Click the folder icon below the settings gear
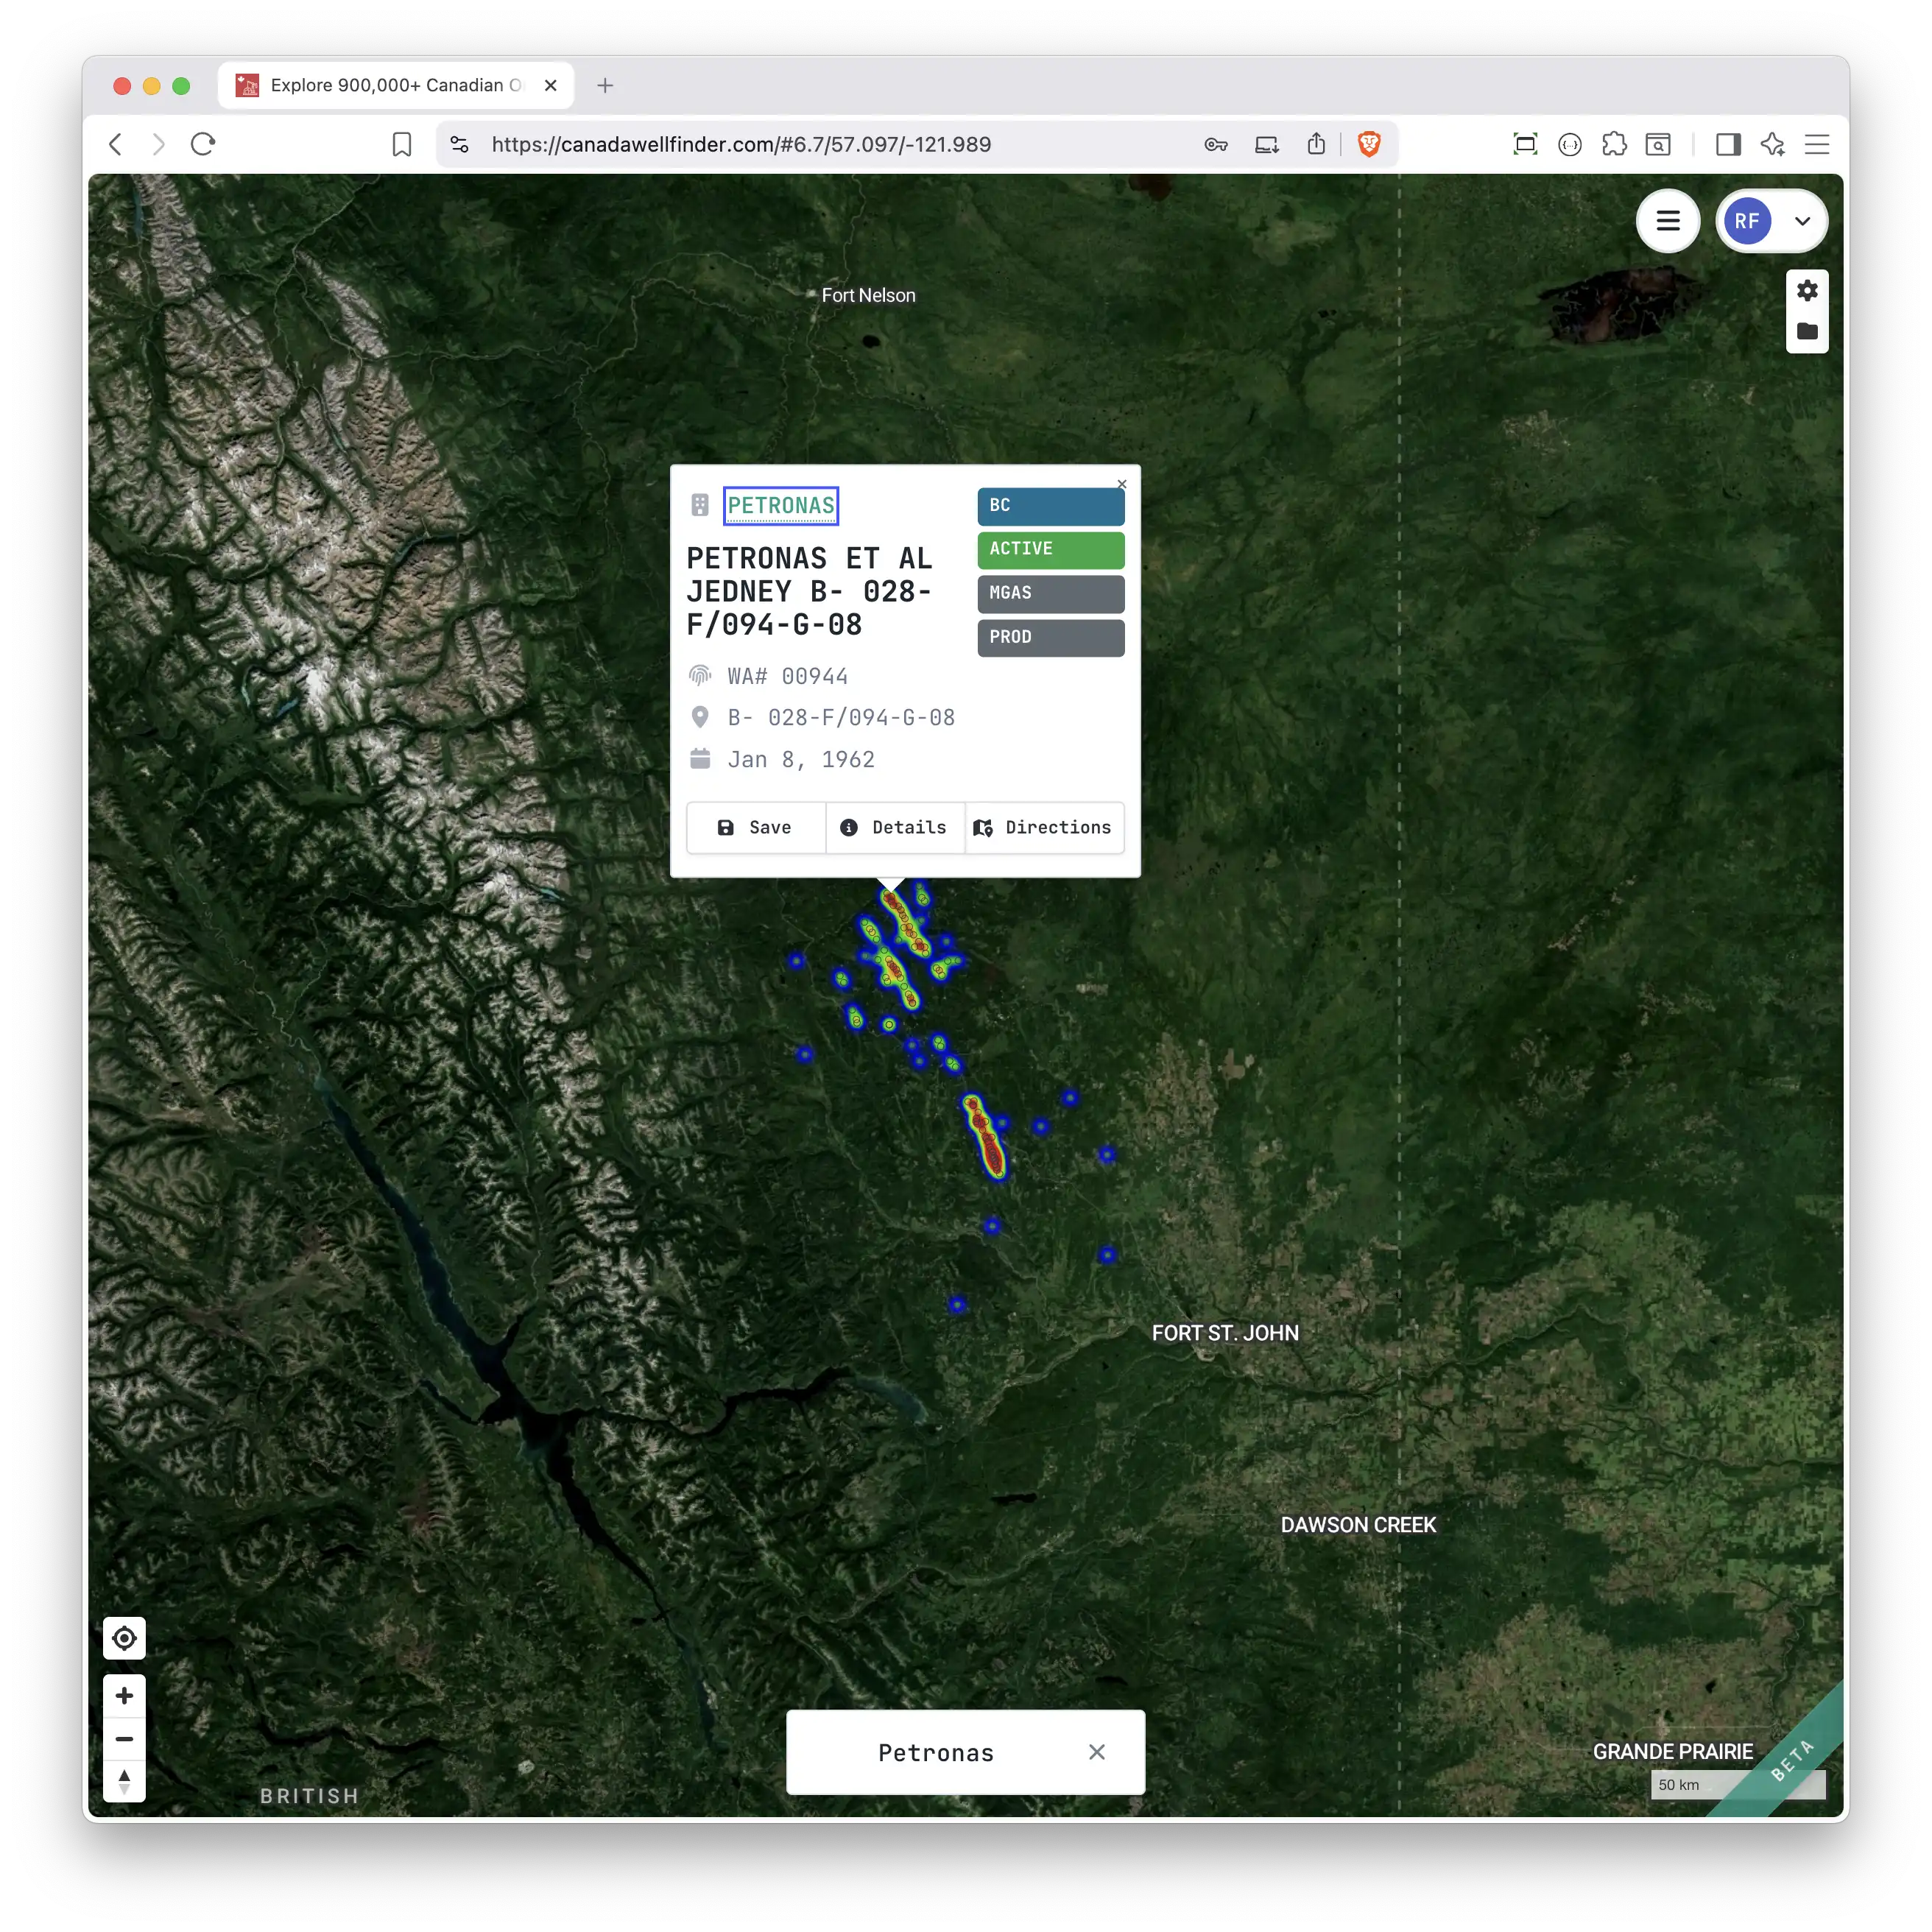The width and height of the screenshot is (1932, 1932). 1807,331
